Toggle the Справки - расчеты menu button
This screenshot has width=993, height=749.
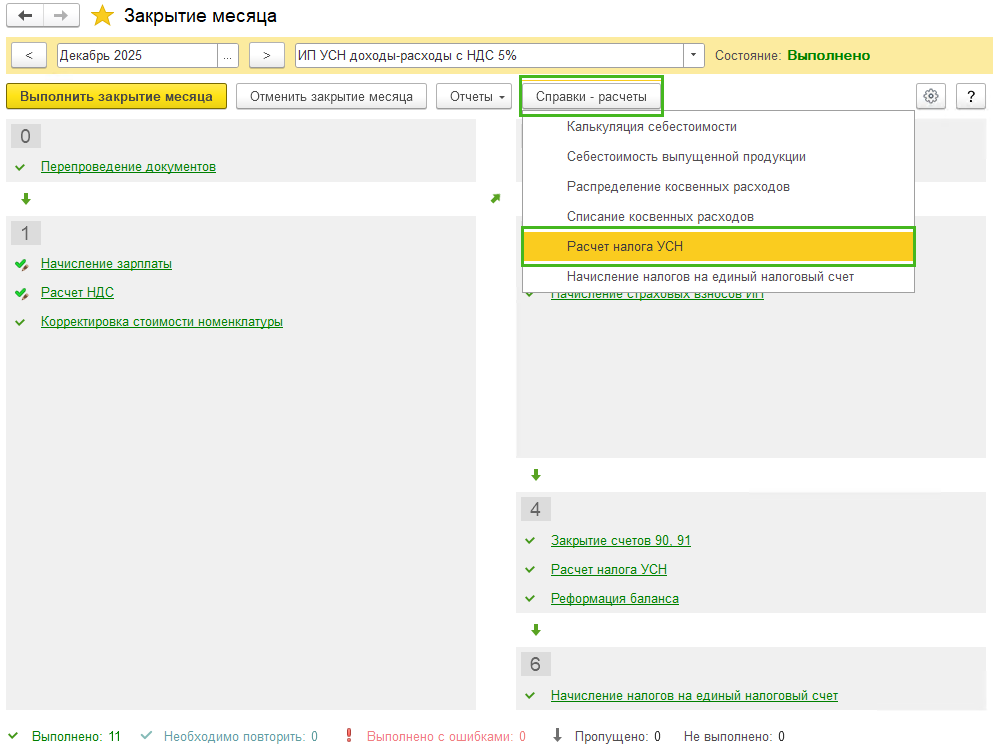pyautogui.click(x=591, y=96)
